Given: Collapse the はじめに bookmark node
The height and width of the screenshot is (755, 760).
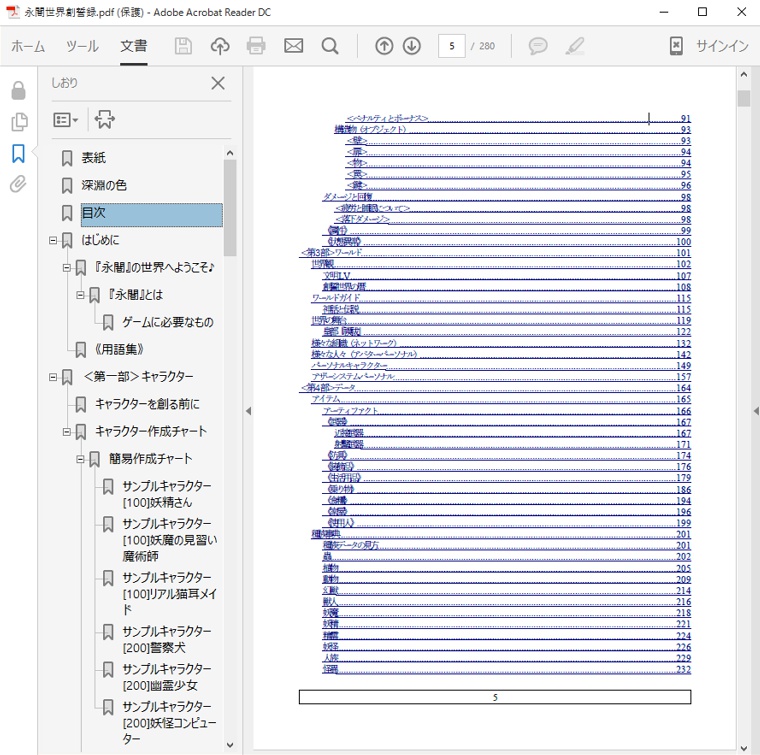Looking at the screenshot, I should pyautogui.click(x=53, y=240).
